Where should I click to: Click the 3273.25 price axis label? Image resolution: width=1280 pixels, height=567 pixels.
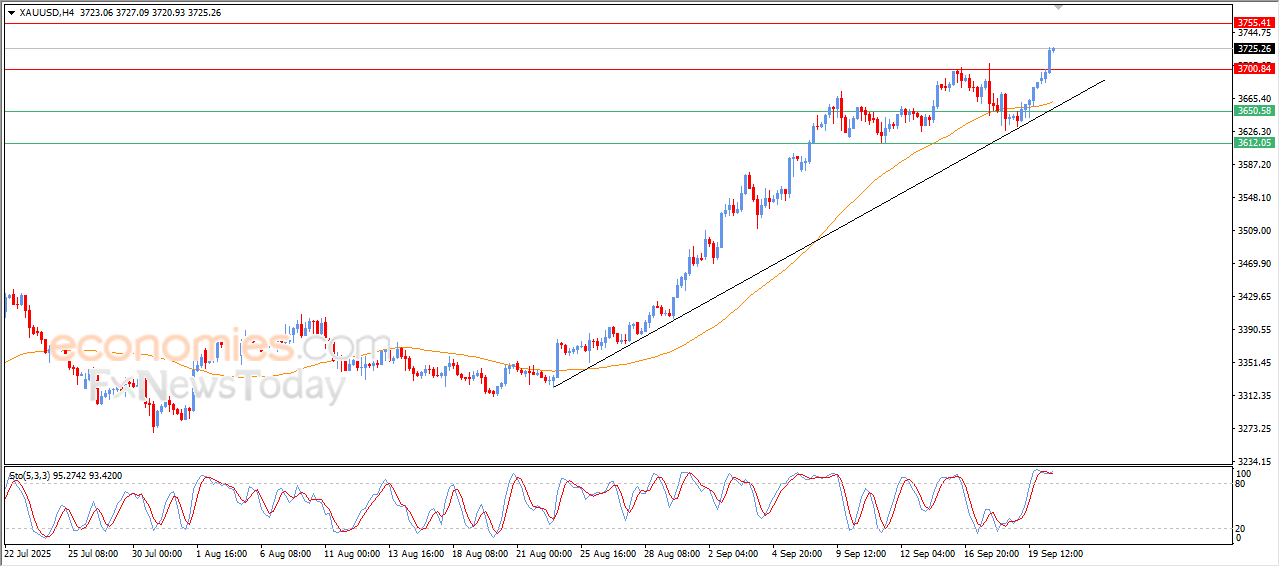[1253, 428]
